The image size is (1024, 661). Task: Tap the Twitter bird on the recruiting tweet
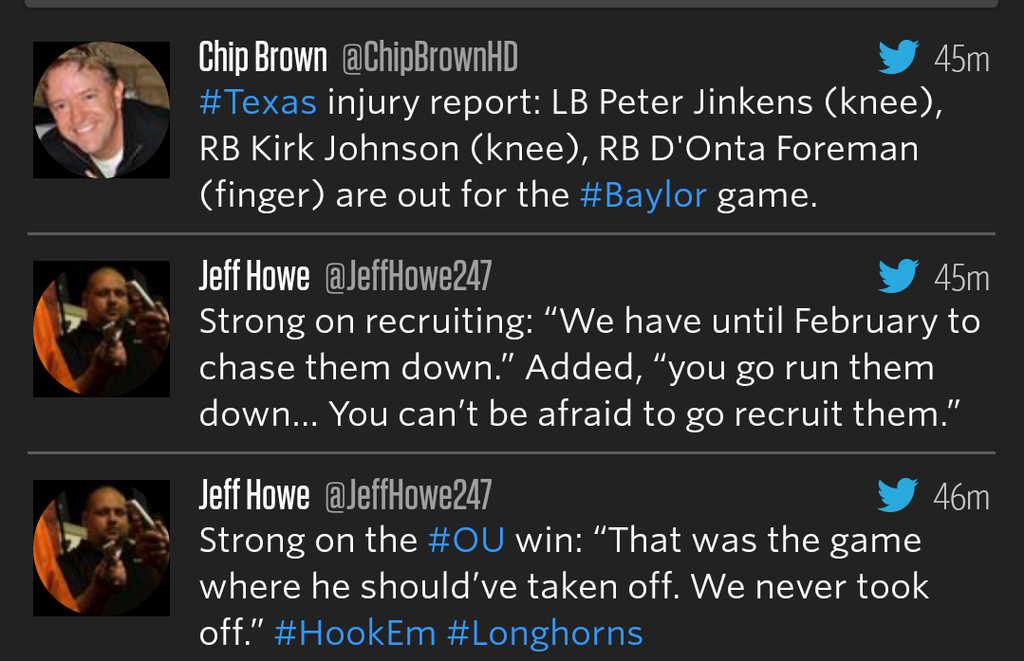tap(898, 277)
